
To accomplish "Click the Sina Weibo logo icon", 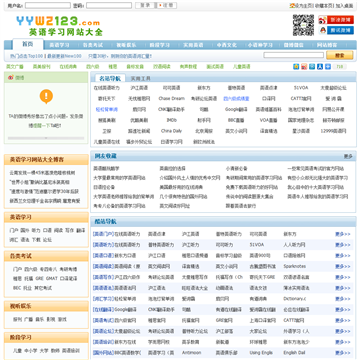I will pyautogui.click(x=322, y=20).
